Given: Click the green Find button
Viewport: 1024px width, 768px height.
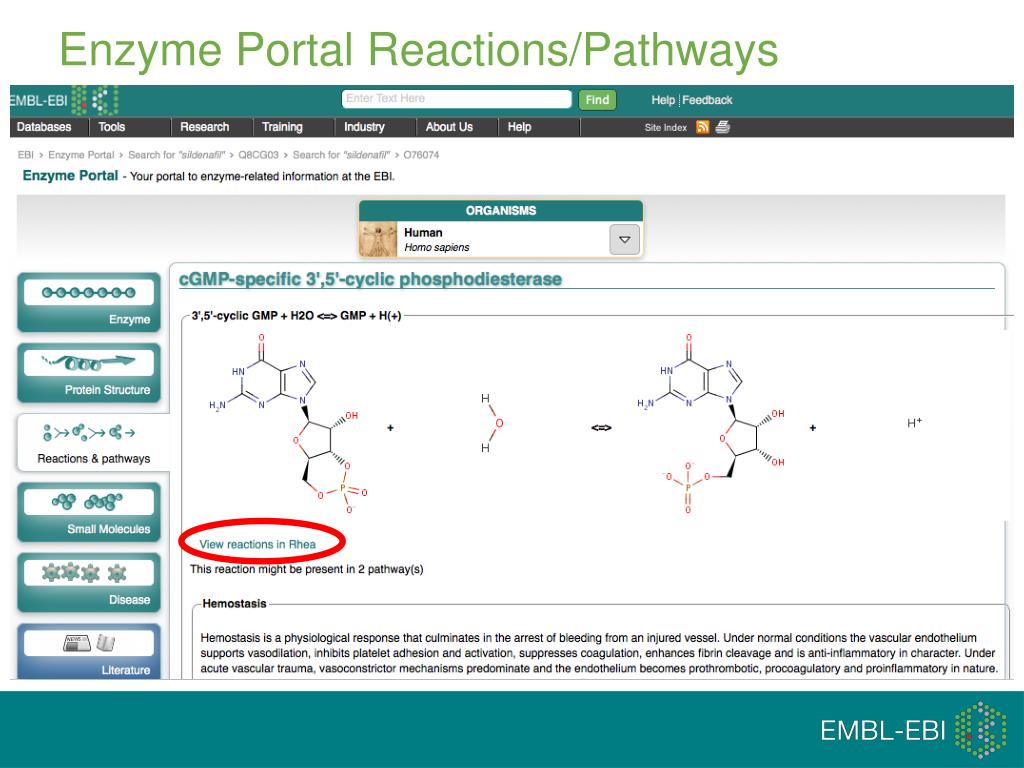Looking at the screenshot, I should [x=597, y=100].
